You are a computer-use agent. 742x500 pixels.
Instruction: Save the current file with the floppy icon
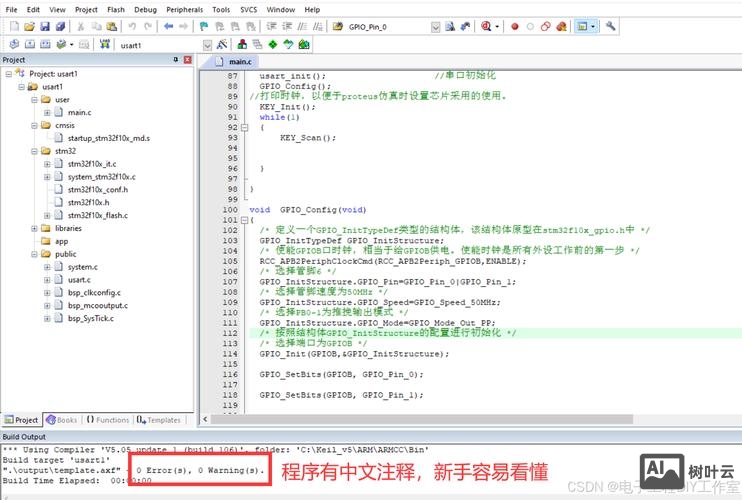45,26
